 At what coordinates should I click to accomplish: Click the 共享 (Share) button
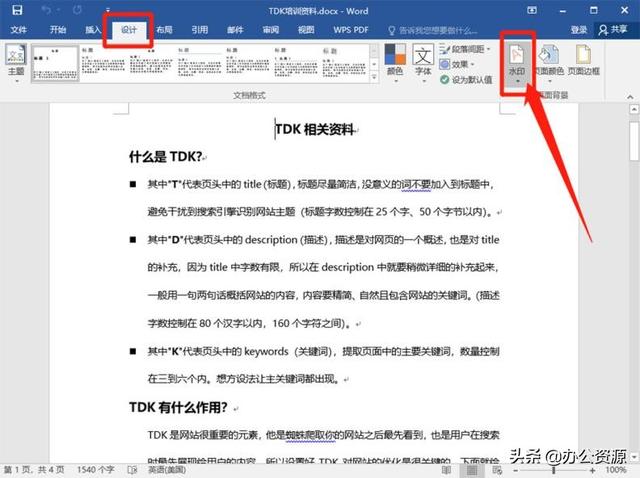pos(613,30)
